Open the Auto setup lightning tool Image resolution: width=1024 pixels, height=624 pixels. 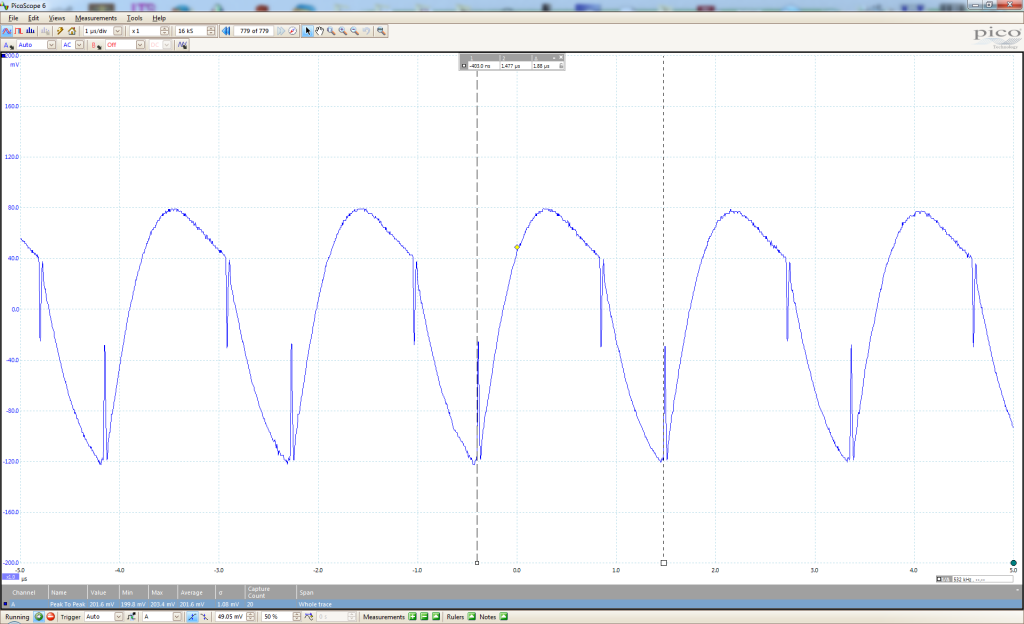pos(59,31)
